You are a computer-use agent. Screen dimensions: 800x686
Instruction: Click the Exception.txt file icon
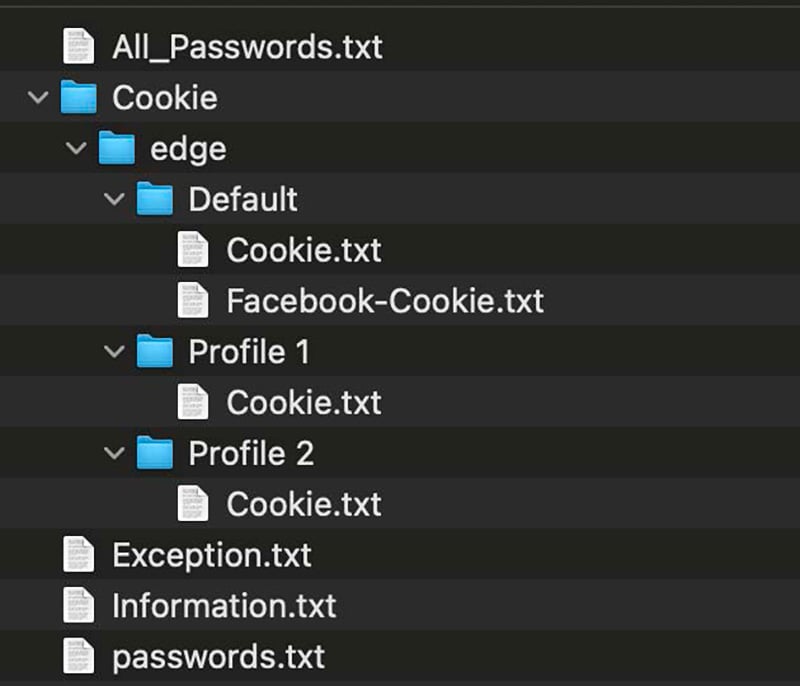click(x=78, y=554)
